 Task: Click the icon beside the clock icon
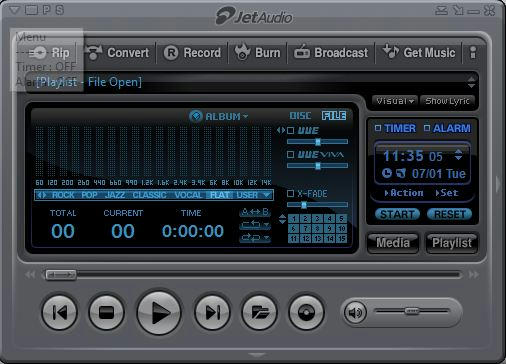click(401, 173)
